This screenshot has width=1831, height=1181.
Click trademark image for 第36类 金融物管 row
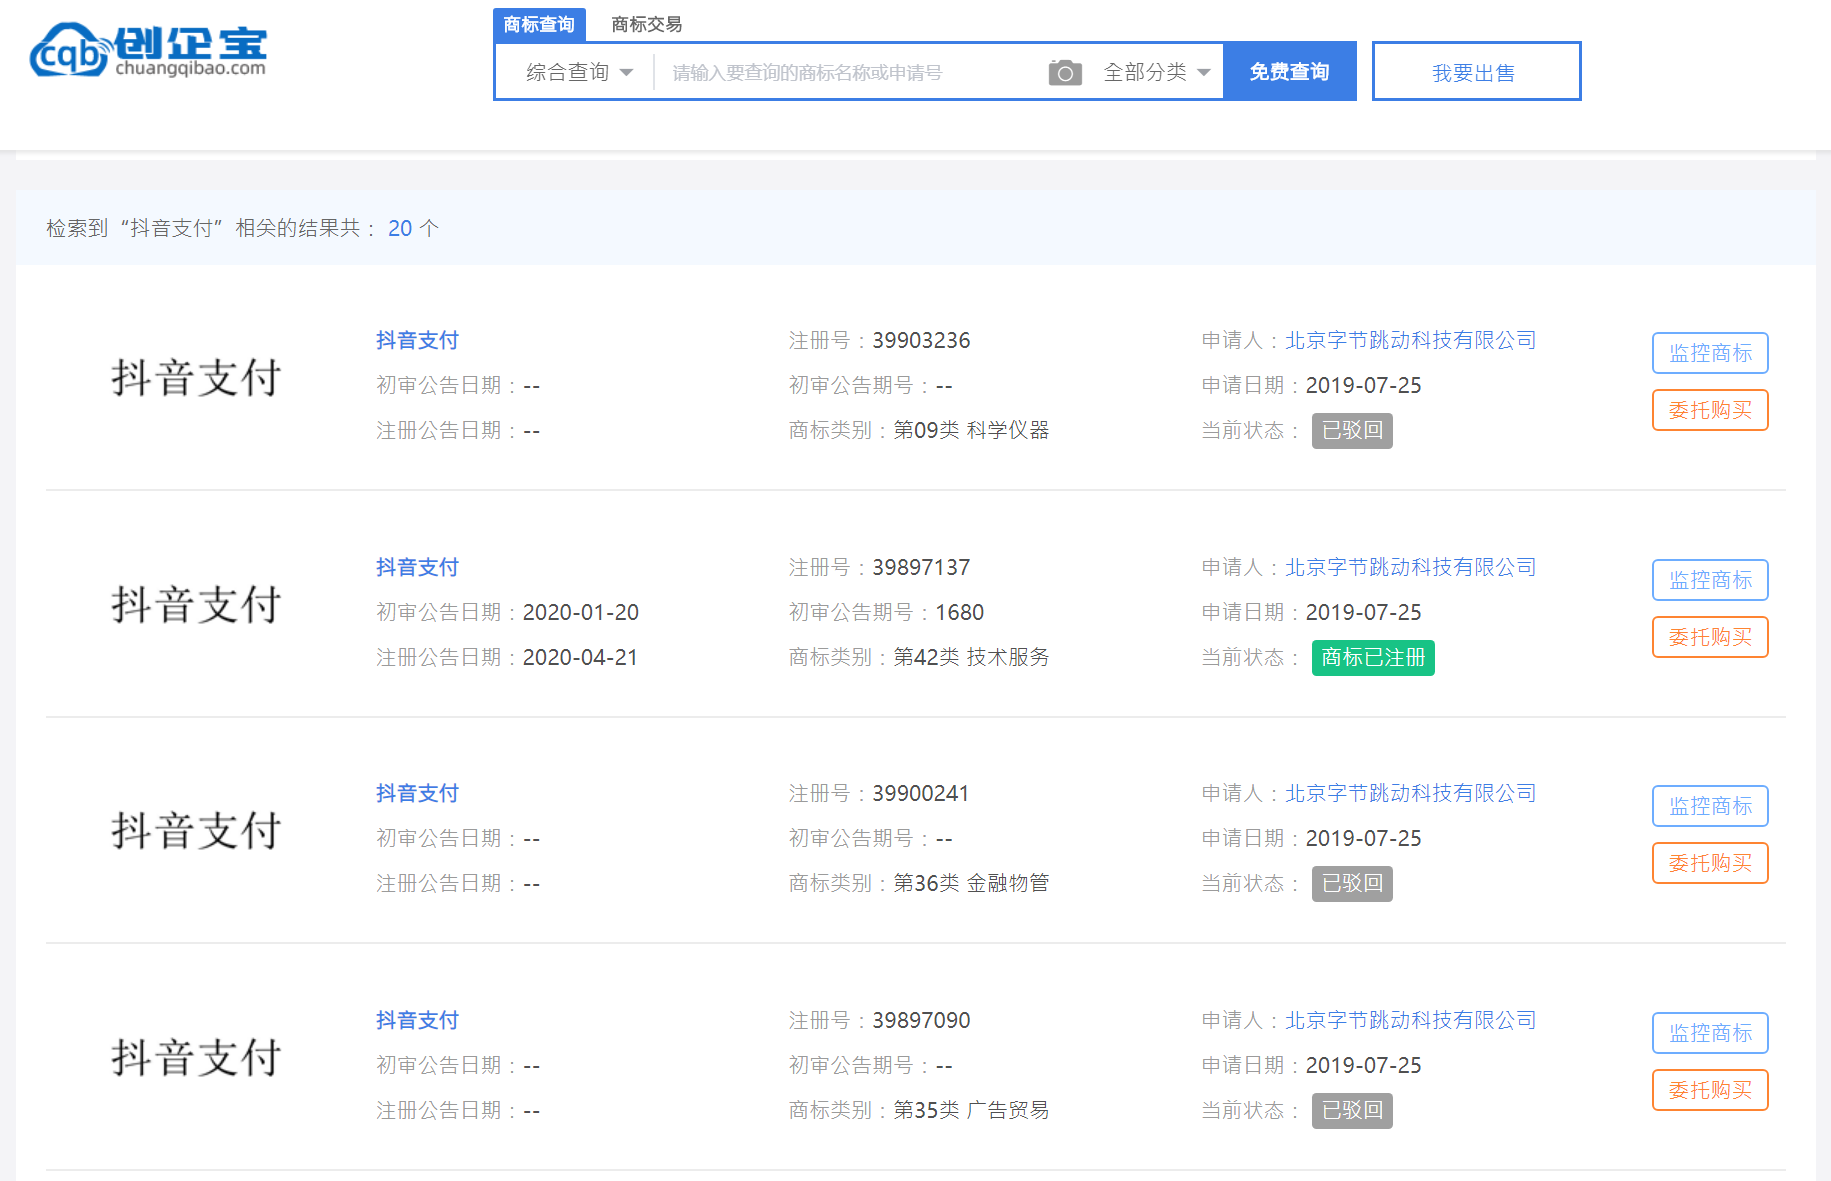coord(196,831)
